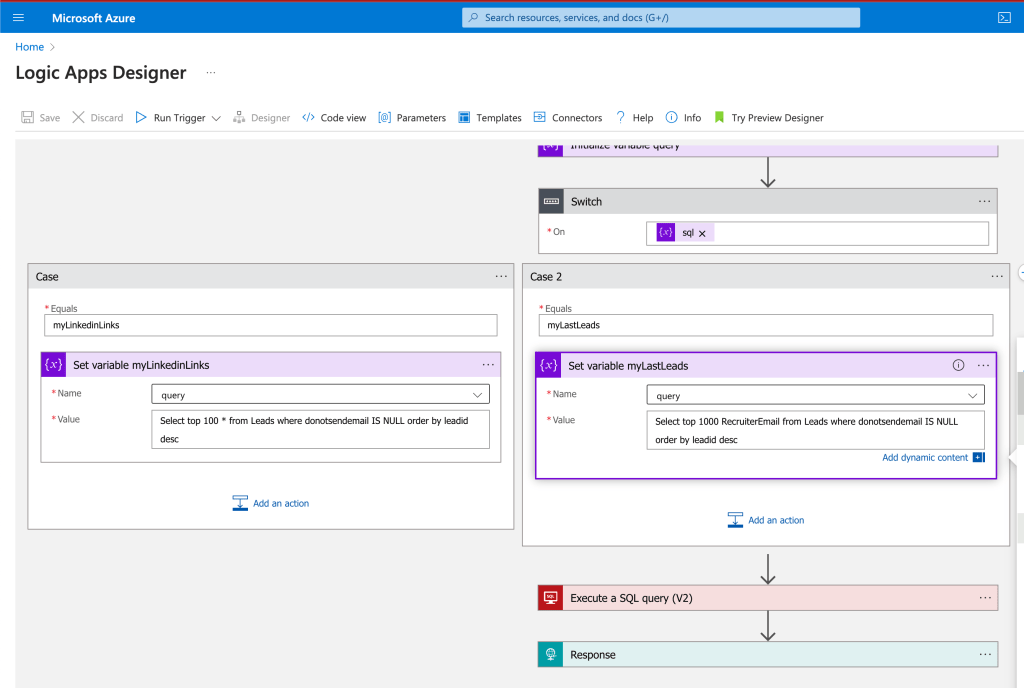Click the search resources input box
The image size is (1024, 688).
point(661,18)
